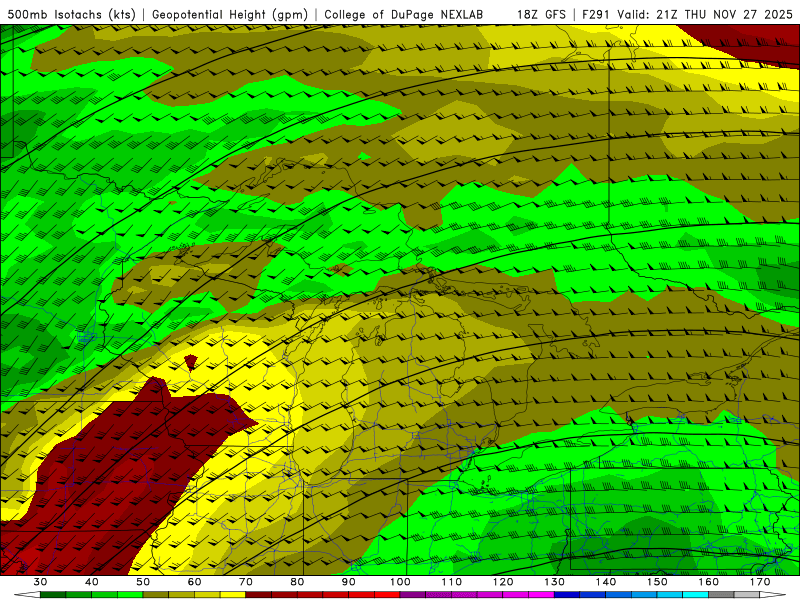Click the "Geopotential Height (gpm)" label
This screenshot has height=600, width=800.
230,14
